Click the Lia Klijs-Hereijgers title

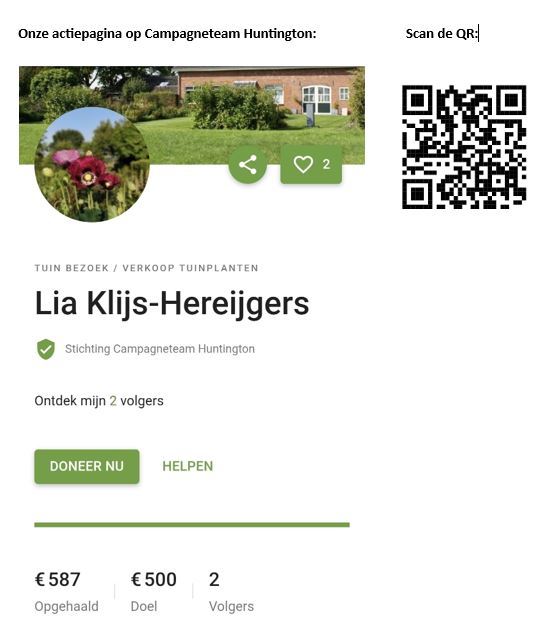coord(172,304)
